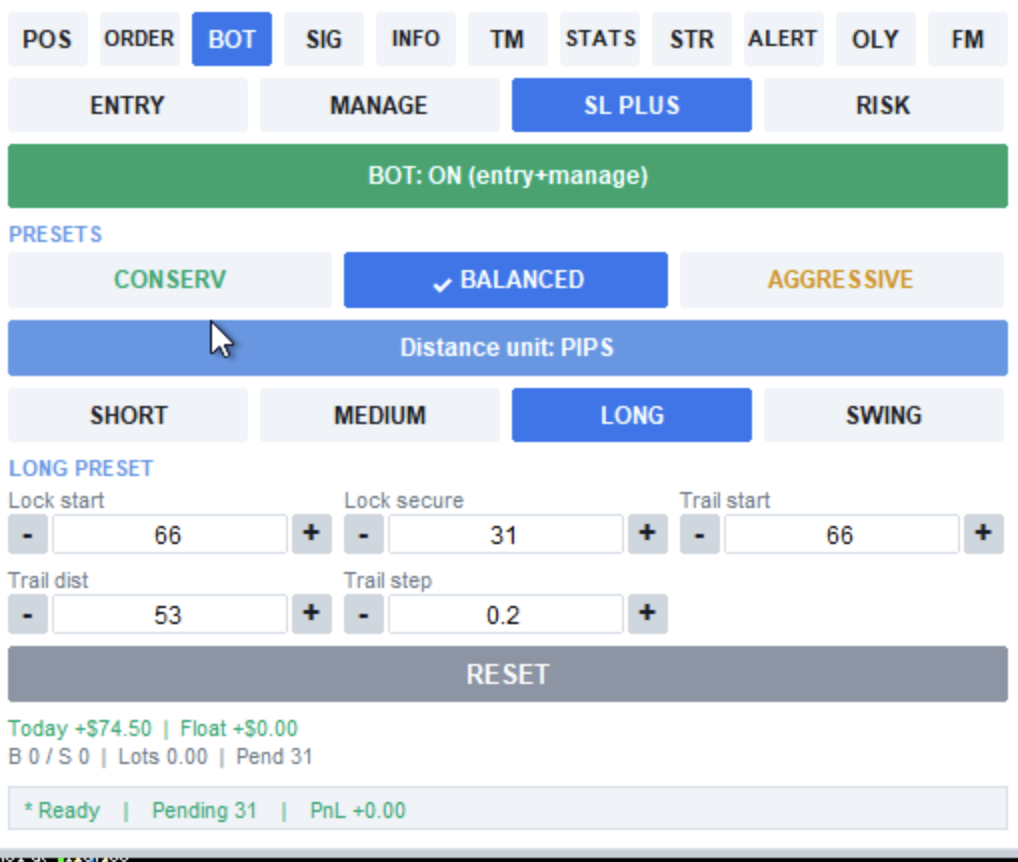Select the SL PLUS sub-tab
Image resolution: width=1018 pixels, height=862 pixels.
click(632, 105)
